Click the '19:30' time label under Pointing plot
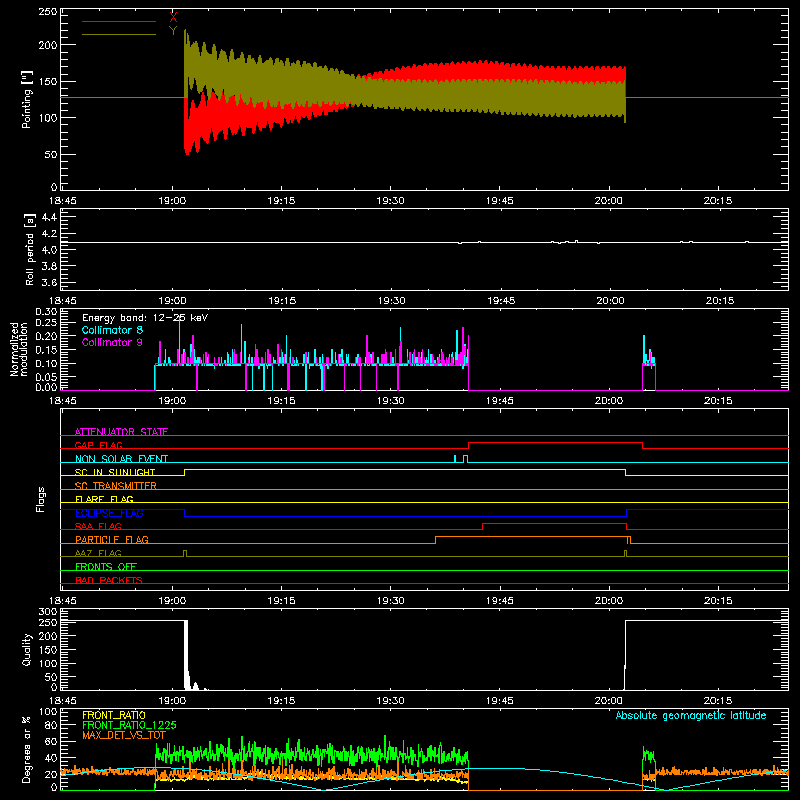This screenshot has height=800, width=800. point(390,201)
